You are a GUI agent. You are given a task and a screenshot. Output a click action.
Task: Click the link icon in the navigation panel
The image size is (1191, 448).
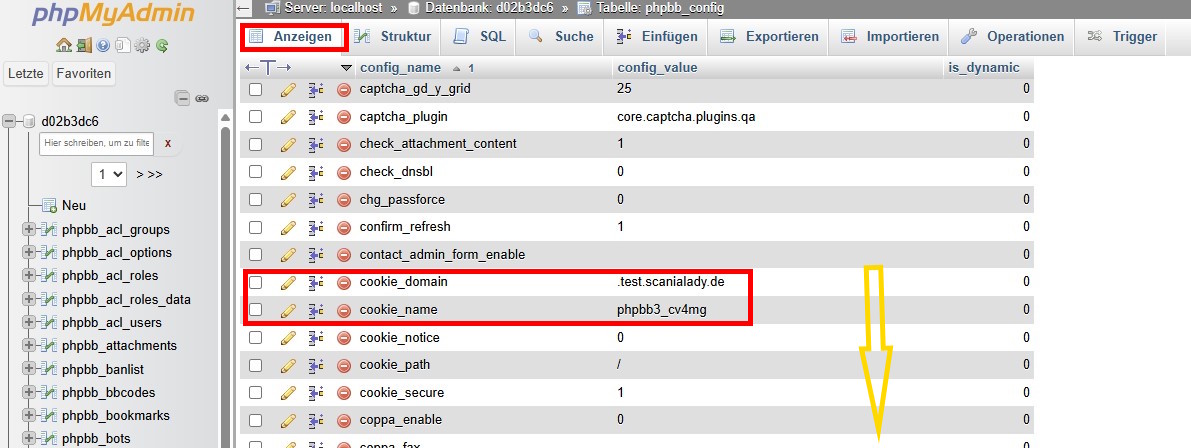(x=201, y=98)
